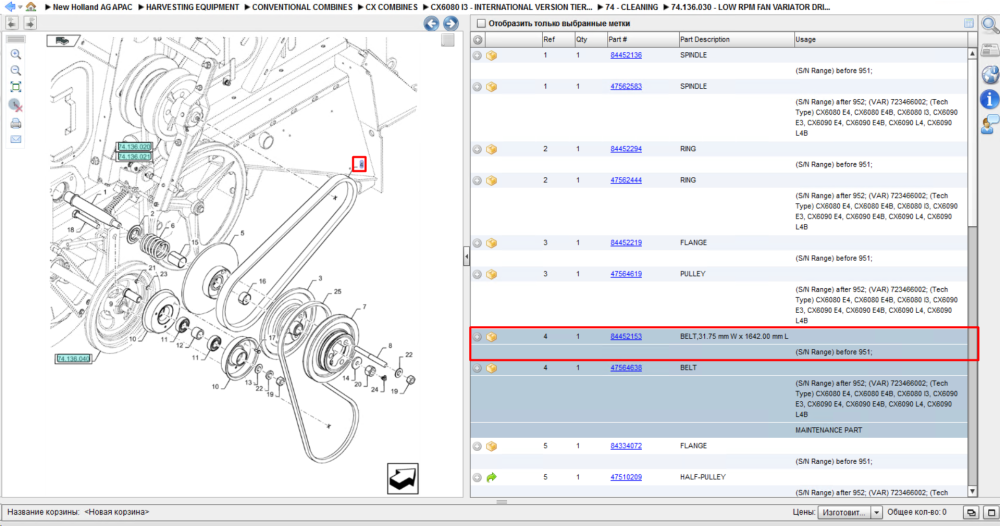
Task: Collapse parts panel via splitter arrow
Action: pos(466,256)
